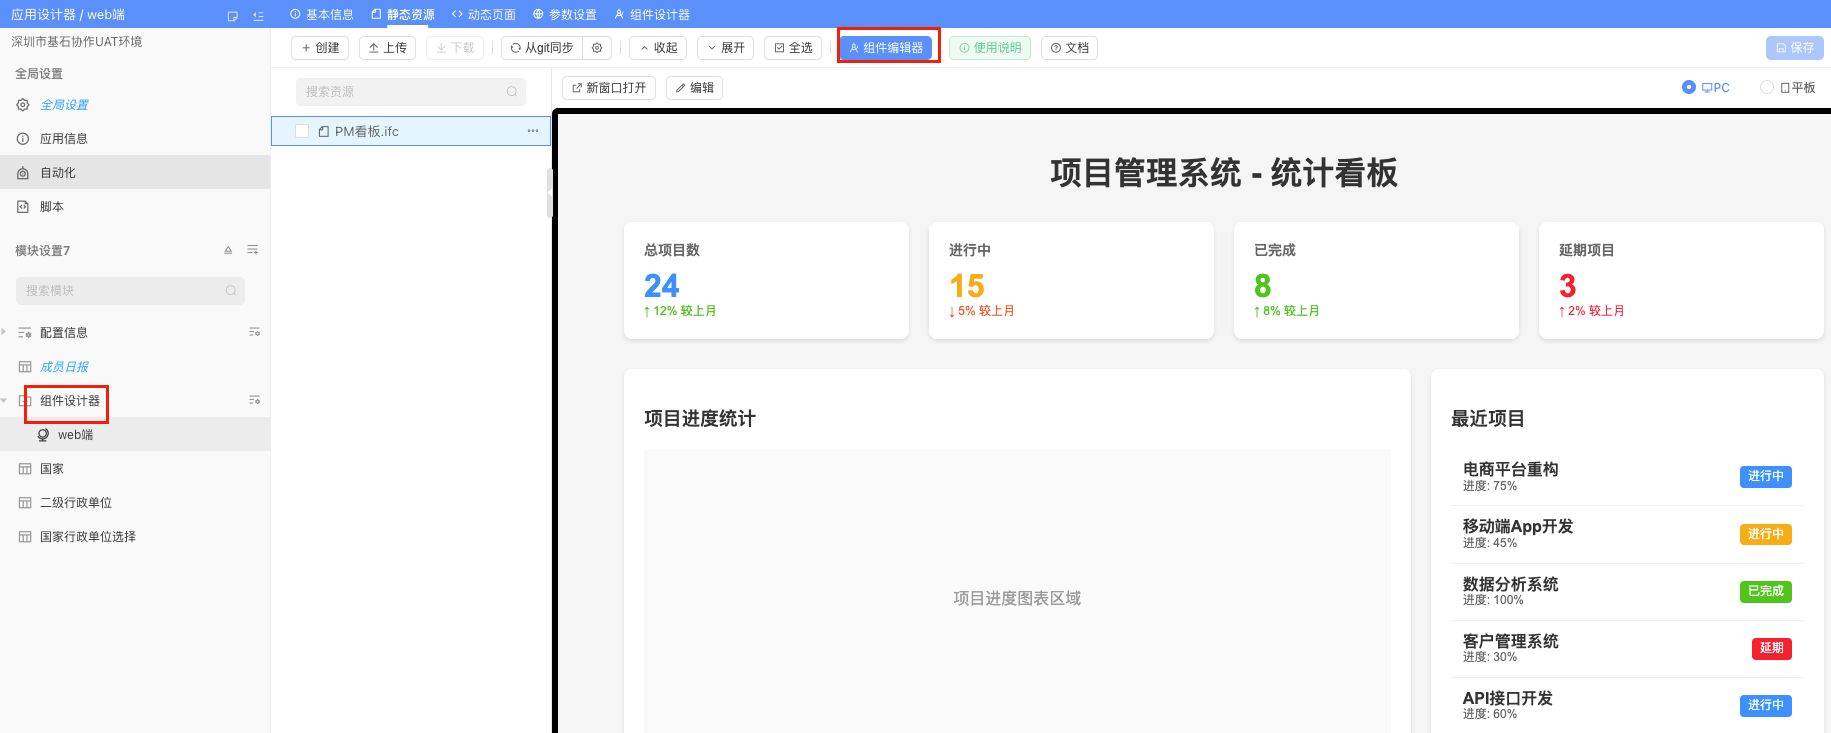Switch to the 参数设置 tab

[x=565, y=15]
